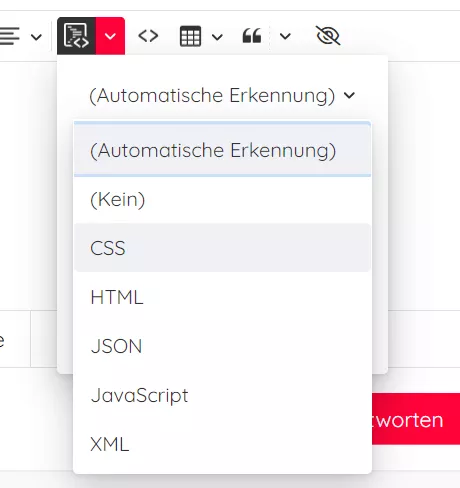Click the chevron beside Automatische Erkennung
This screenshot has width=460, height=488.
(349, 95)
